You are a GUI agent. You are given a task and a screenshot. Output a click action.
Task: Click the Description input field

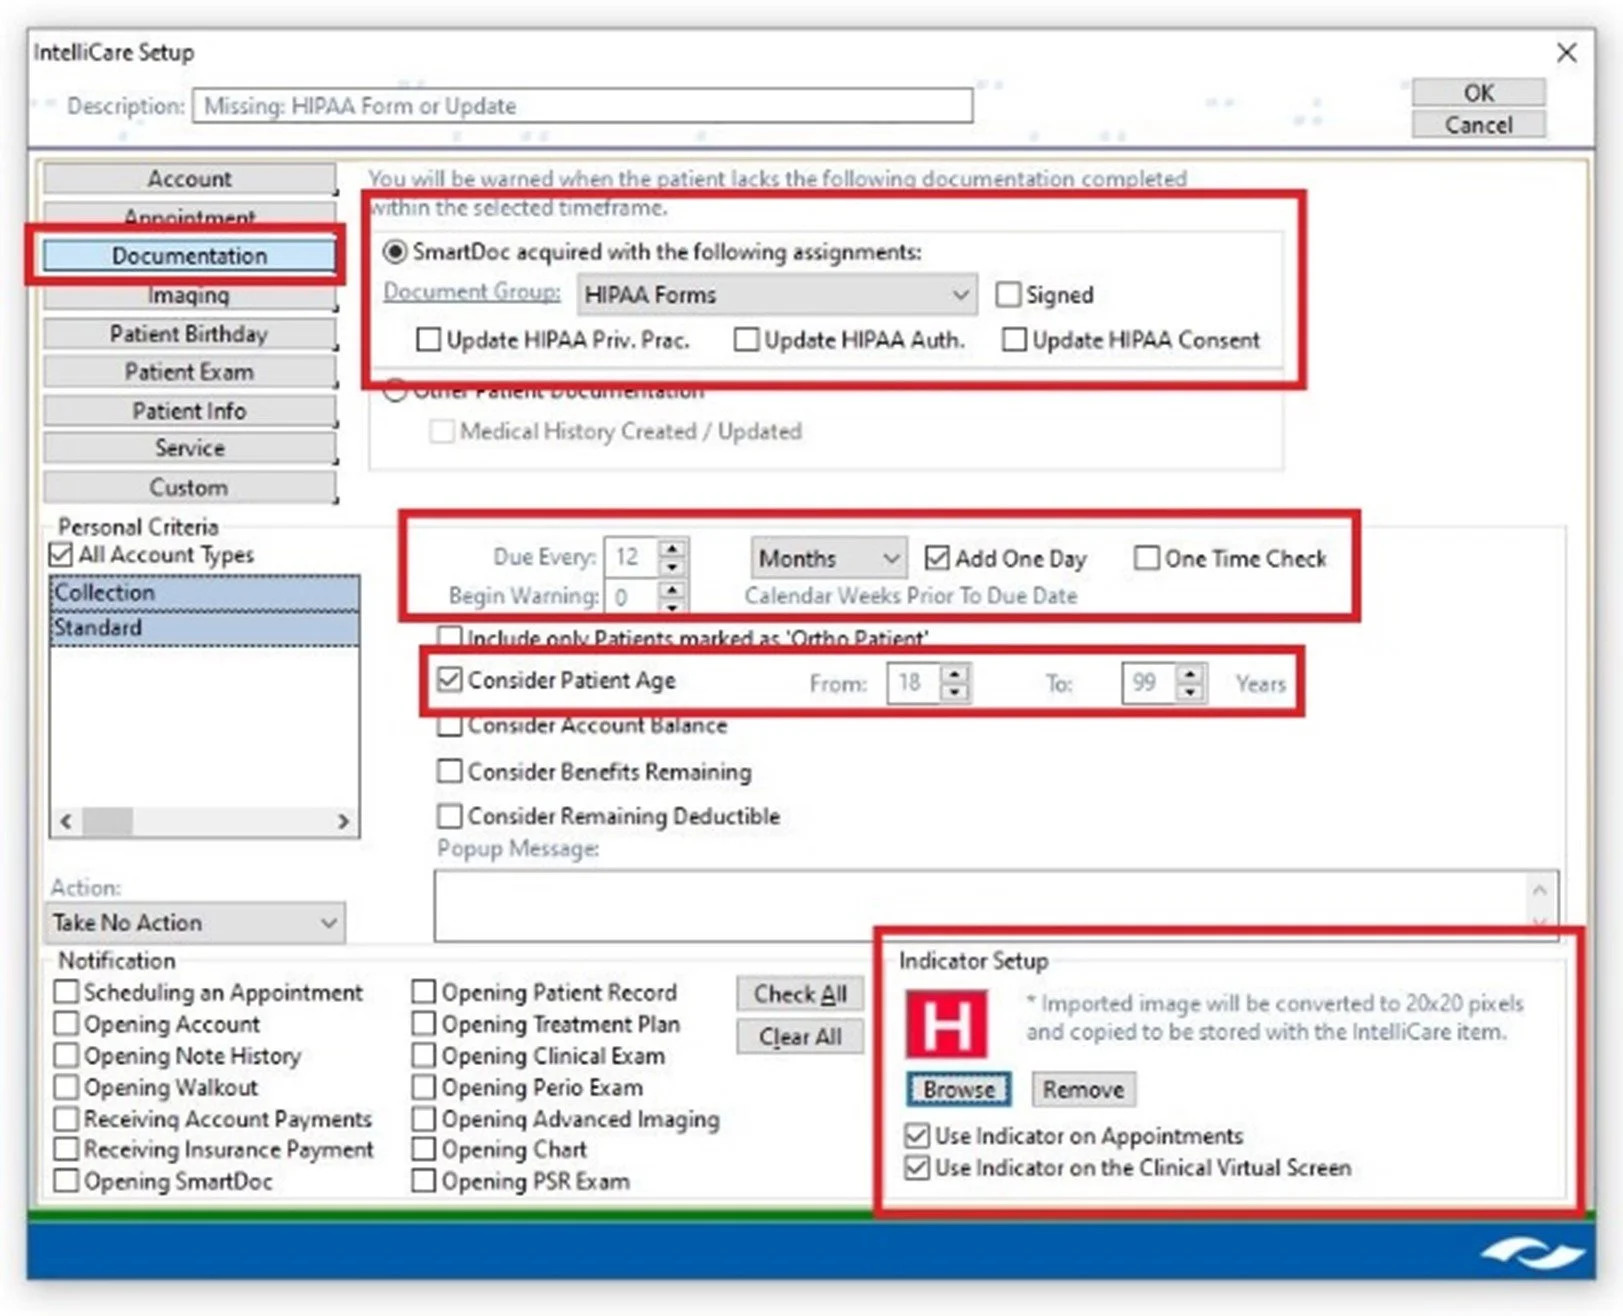583,106
